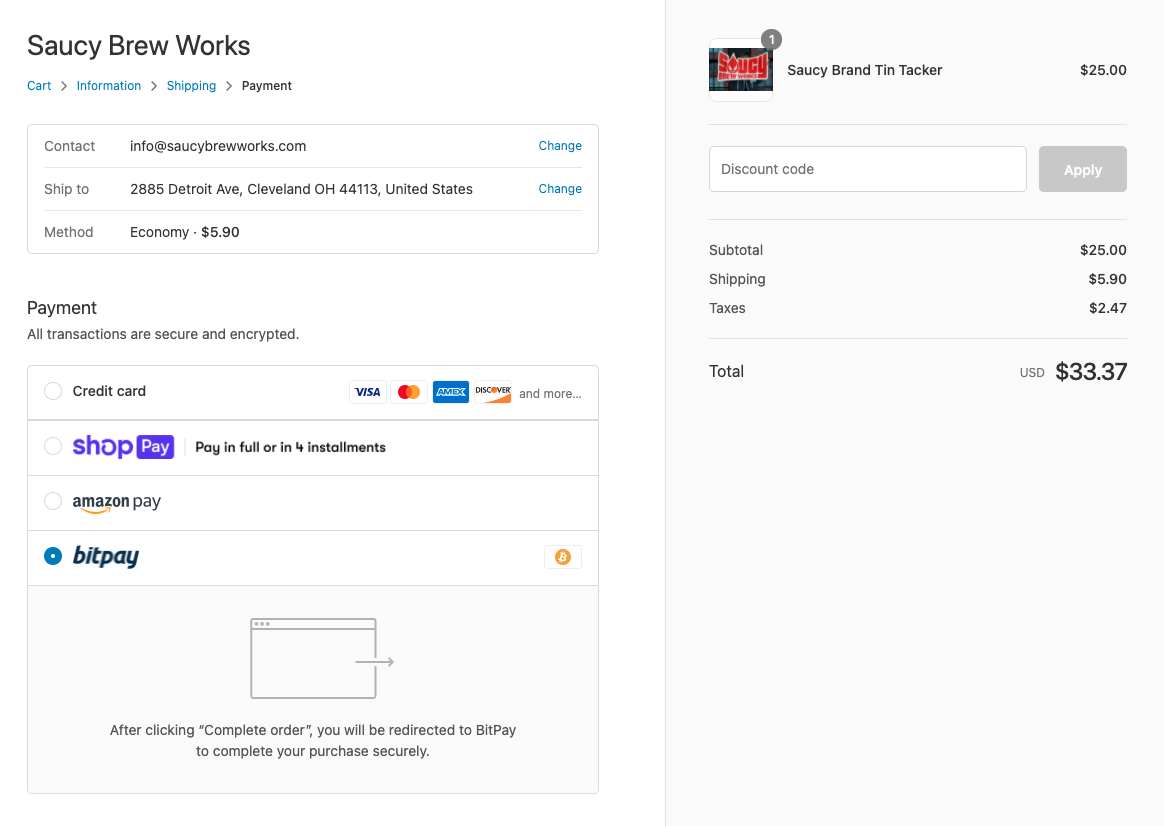
Task: Click the BitPay logo
Action: [105, 557]
